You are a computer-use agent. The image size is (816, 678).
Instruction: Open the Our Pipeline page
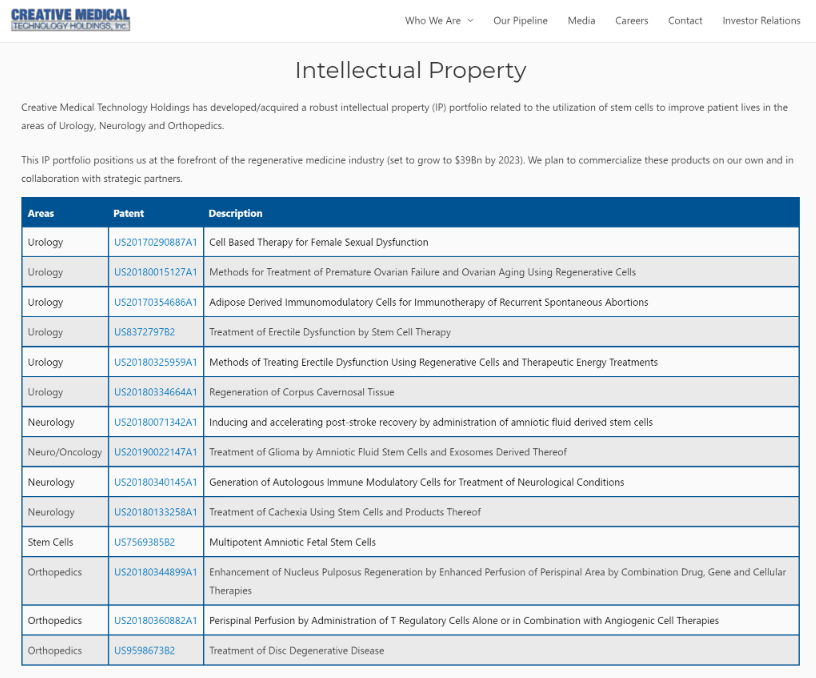point(520,20)
